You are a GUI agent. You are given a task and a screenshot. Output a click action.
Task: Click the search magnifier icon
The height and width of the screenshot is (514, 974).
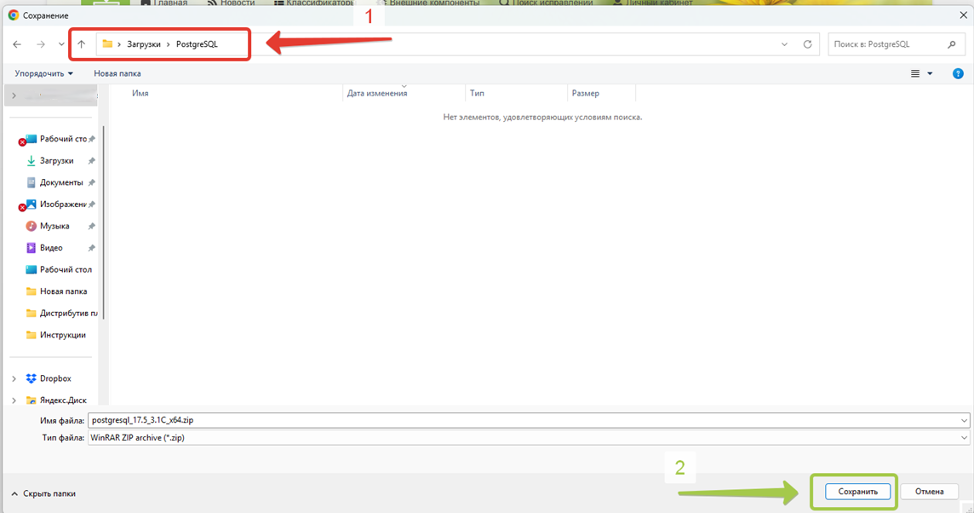pyautogui.click(x=951, y=44)
